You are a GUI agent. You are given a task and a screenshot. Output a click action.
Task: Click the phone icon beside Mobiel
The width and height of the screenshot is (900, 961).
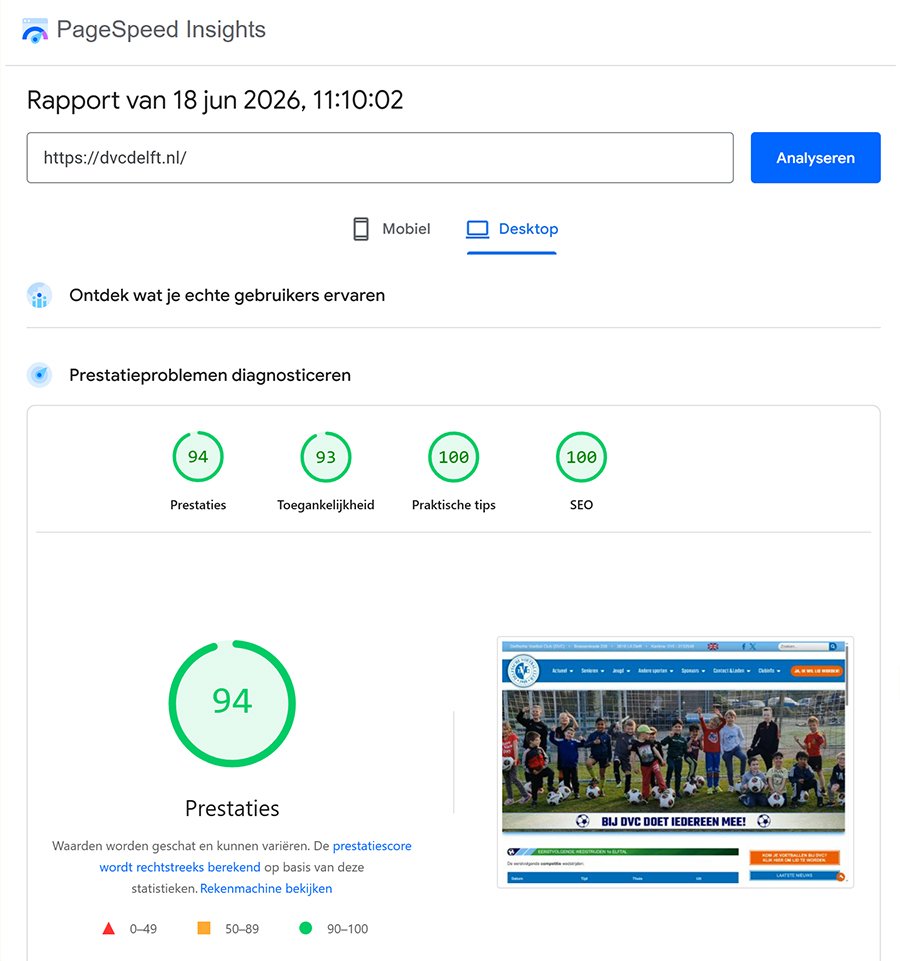tap(361, 229)
